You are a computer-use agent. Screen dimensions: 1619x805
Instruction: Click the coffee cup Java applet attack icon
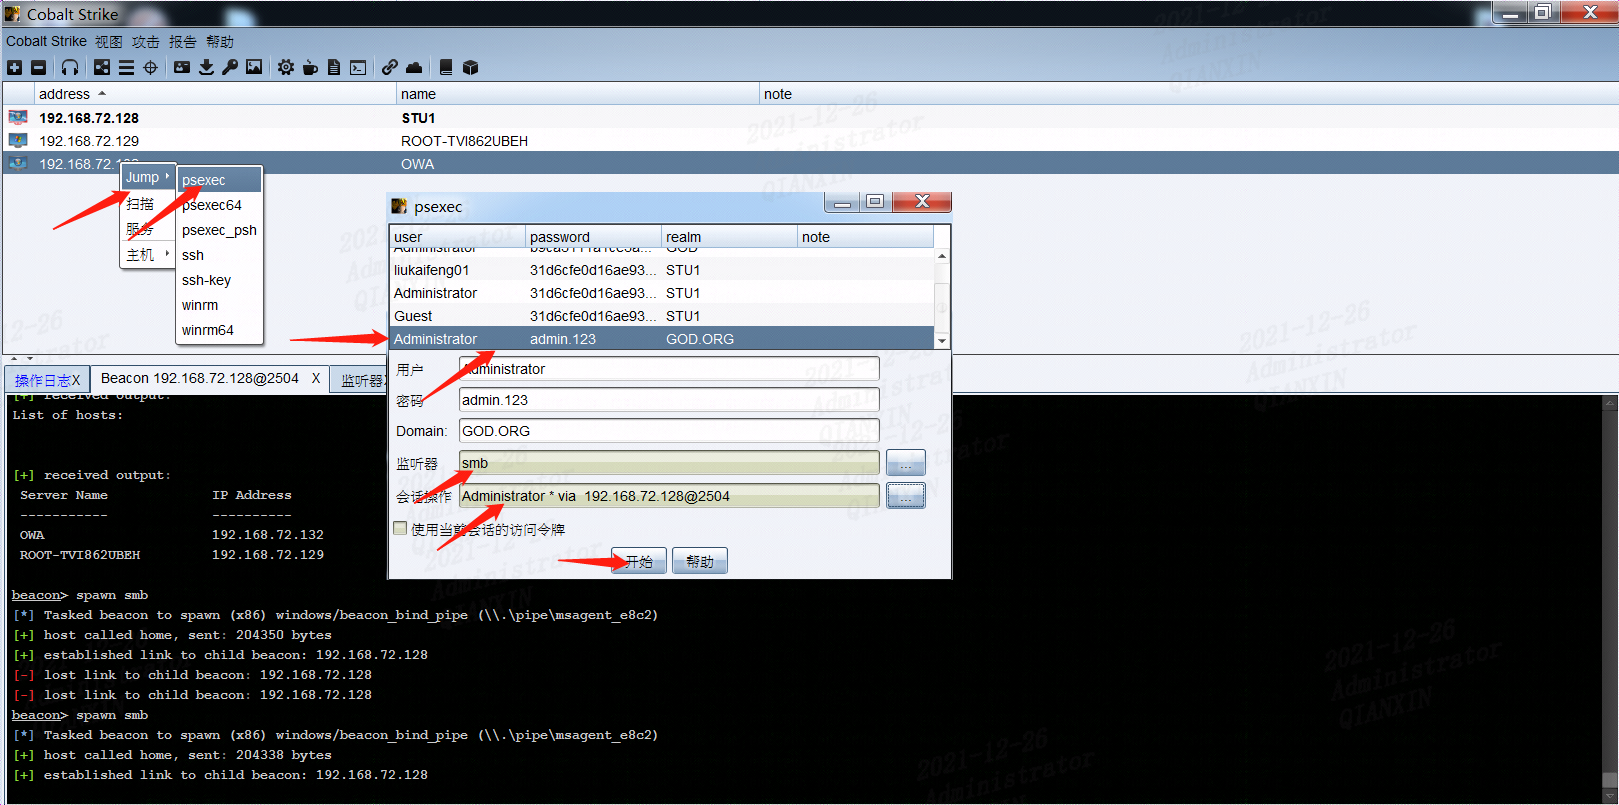click(310, 68)
